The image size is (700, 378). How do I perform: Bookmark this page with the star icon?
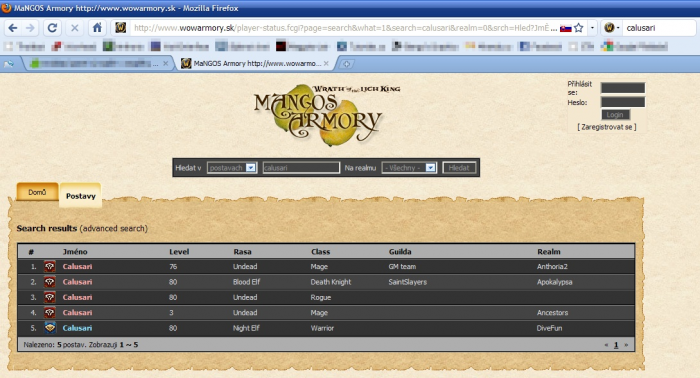pos(579,28)
